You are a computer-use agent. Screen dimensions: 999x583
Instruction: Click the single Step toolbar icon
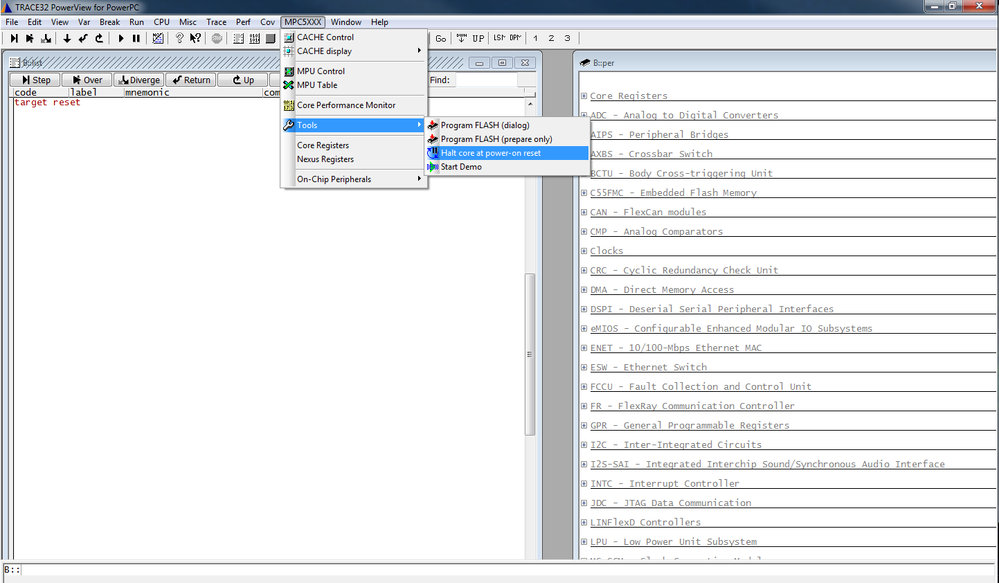(x=14, y=38)
